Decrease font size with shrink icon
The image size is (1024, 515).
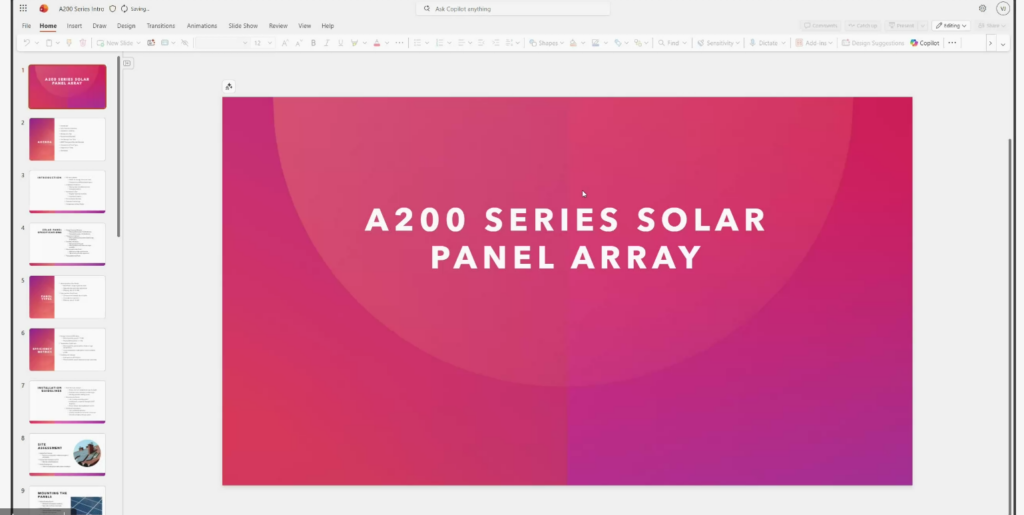298,43
